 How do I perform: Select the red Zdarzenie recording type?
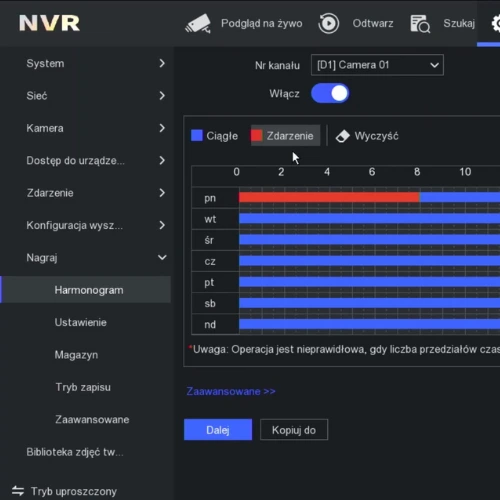pyautogui.click(x=285, y=136)
